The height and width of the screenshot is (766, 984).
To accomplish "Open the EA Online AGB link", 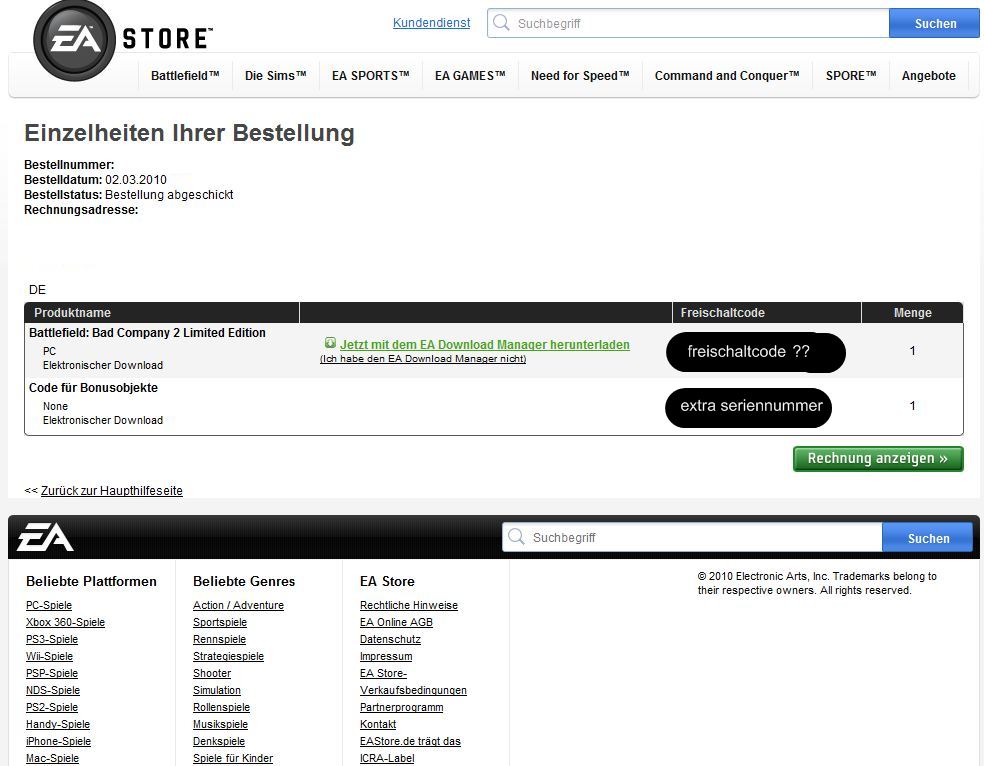I will point(396,622).
